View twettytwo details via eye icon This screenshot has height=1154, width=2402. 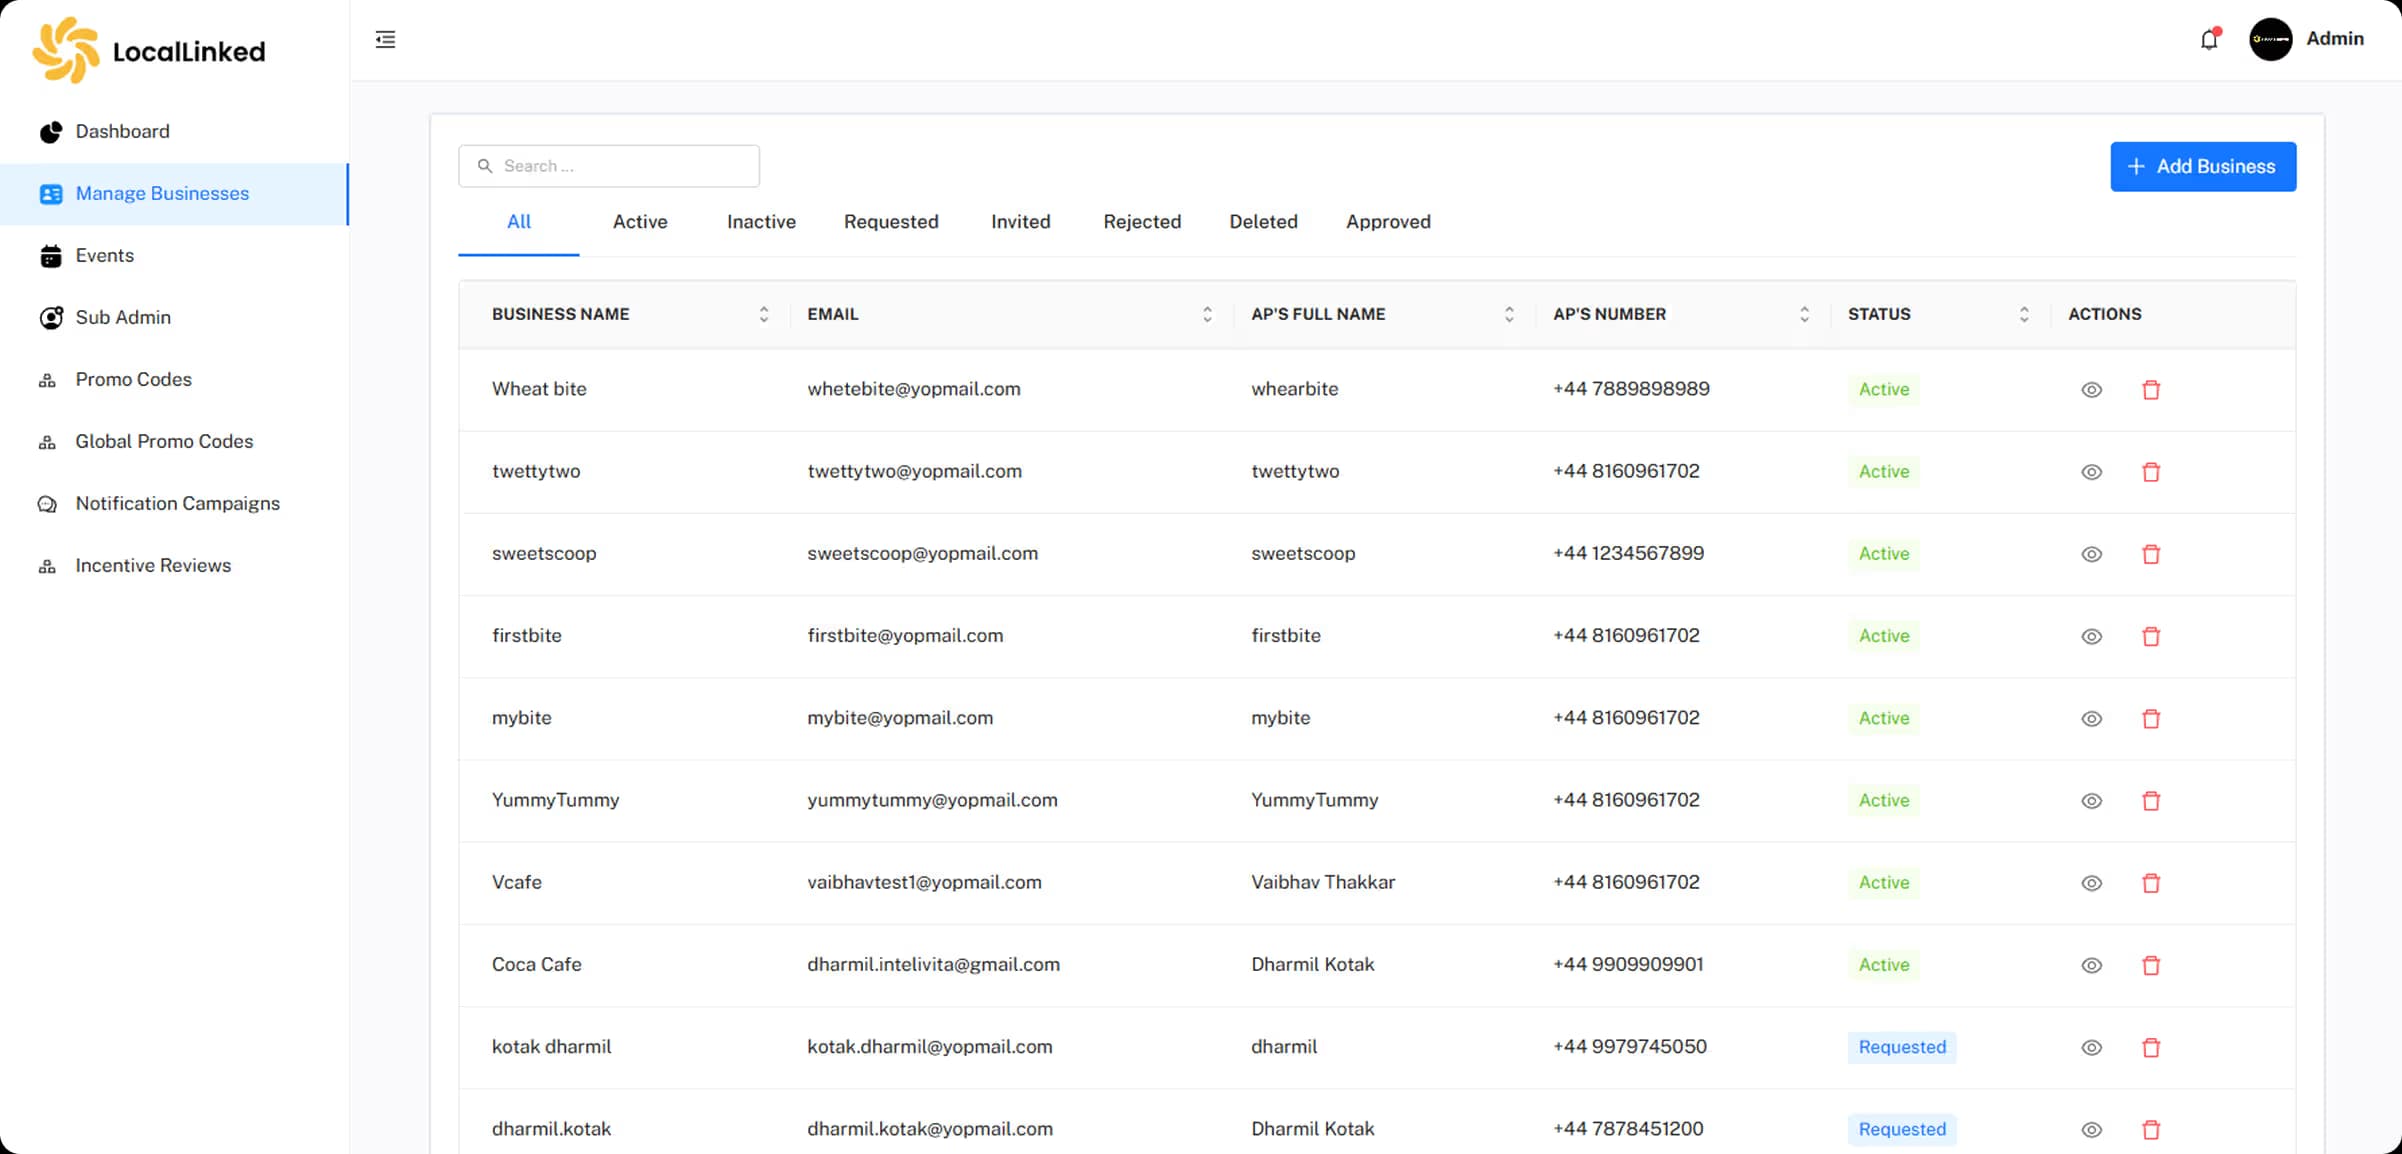coord(2091,472)
